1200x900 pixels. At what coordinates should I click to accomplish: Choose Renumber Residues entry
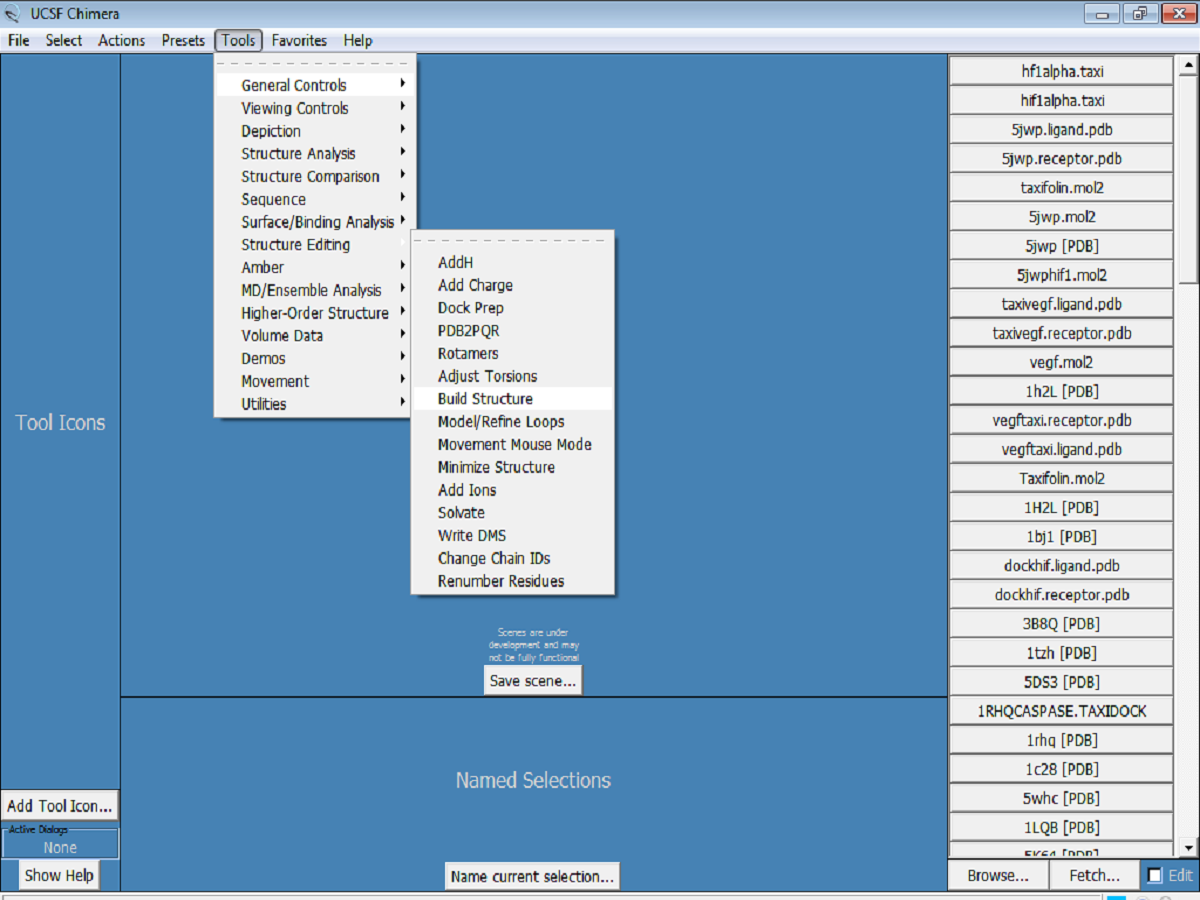click(x=513, y=581)
